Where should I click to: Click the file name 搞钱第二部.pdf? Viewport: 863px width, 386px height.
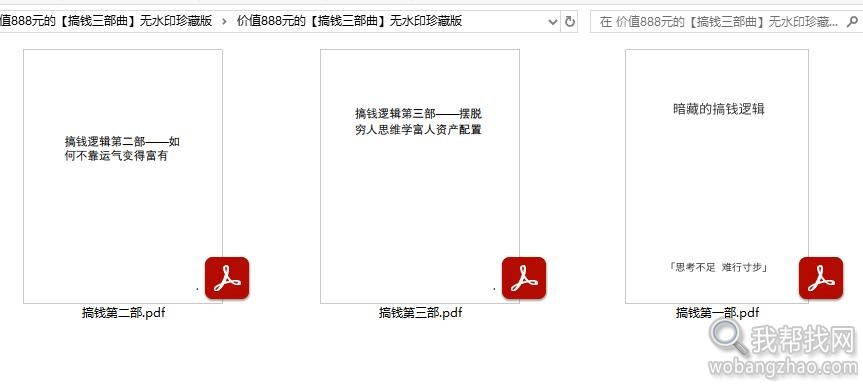click(x=123, y=313)
